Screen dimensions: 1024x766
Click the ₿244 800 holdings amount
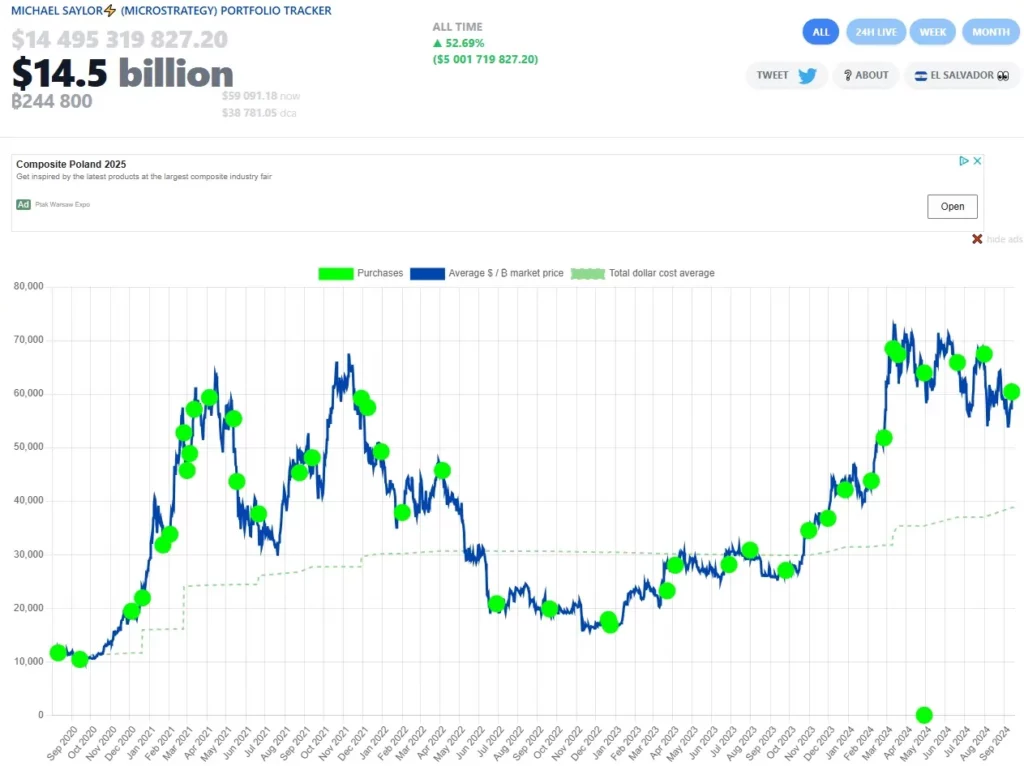point(52,101)
